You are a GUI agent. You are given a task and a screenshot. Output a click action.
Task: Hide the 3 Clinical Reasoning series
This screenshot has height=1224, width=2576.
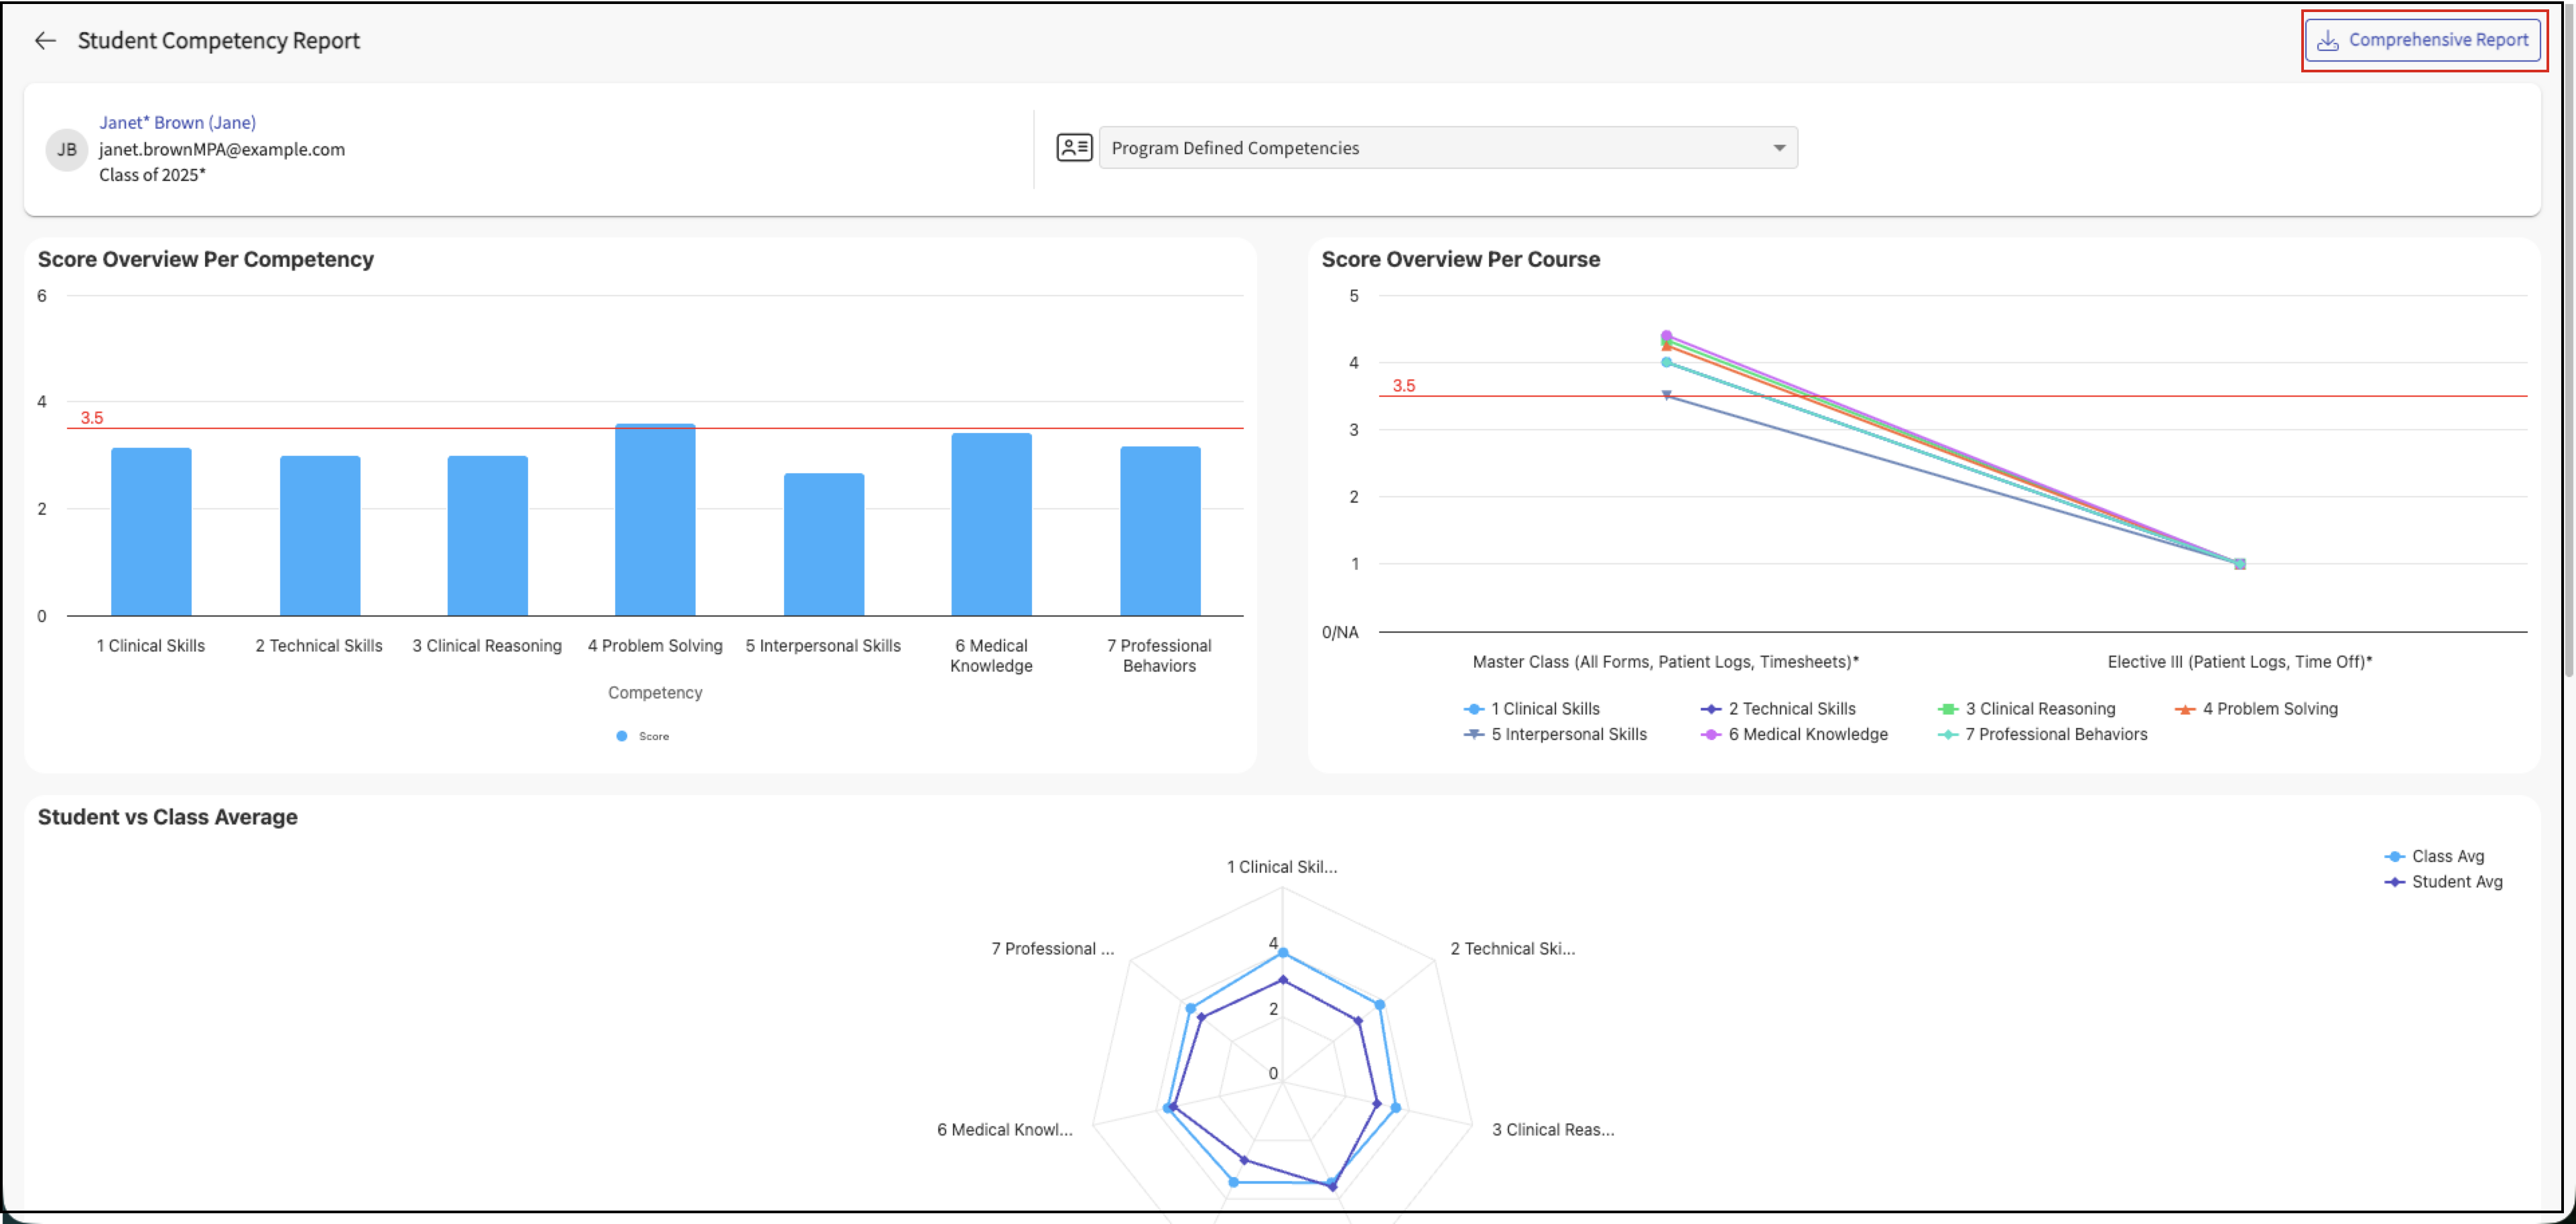coord(2039,709)
